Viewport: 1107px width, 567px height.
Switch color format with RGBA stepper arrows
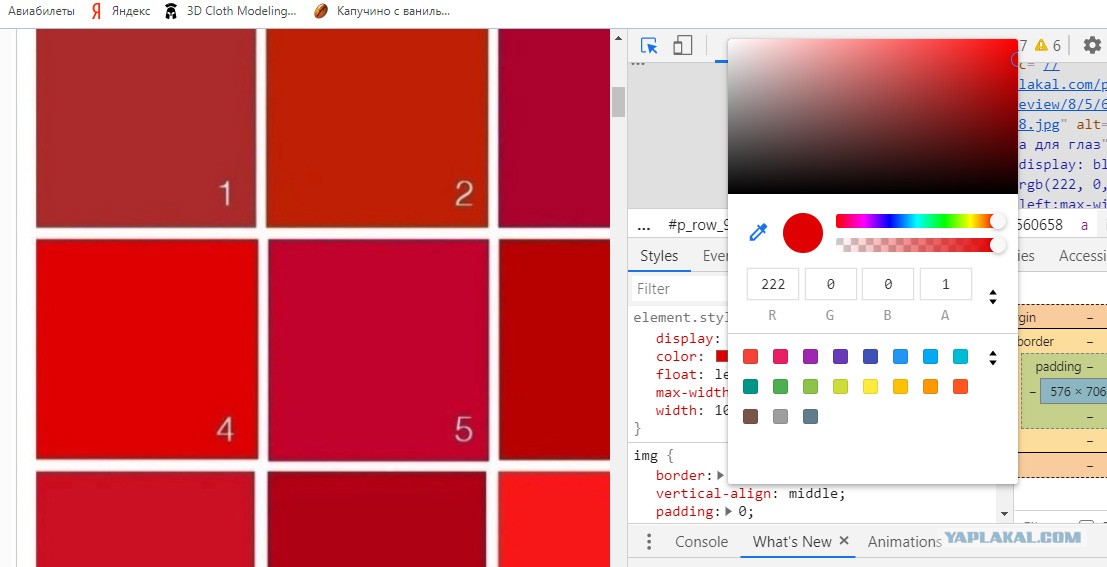click(993, 297)
